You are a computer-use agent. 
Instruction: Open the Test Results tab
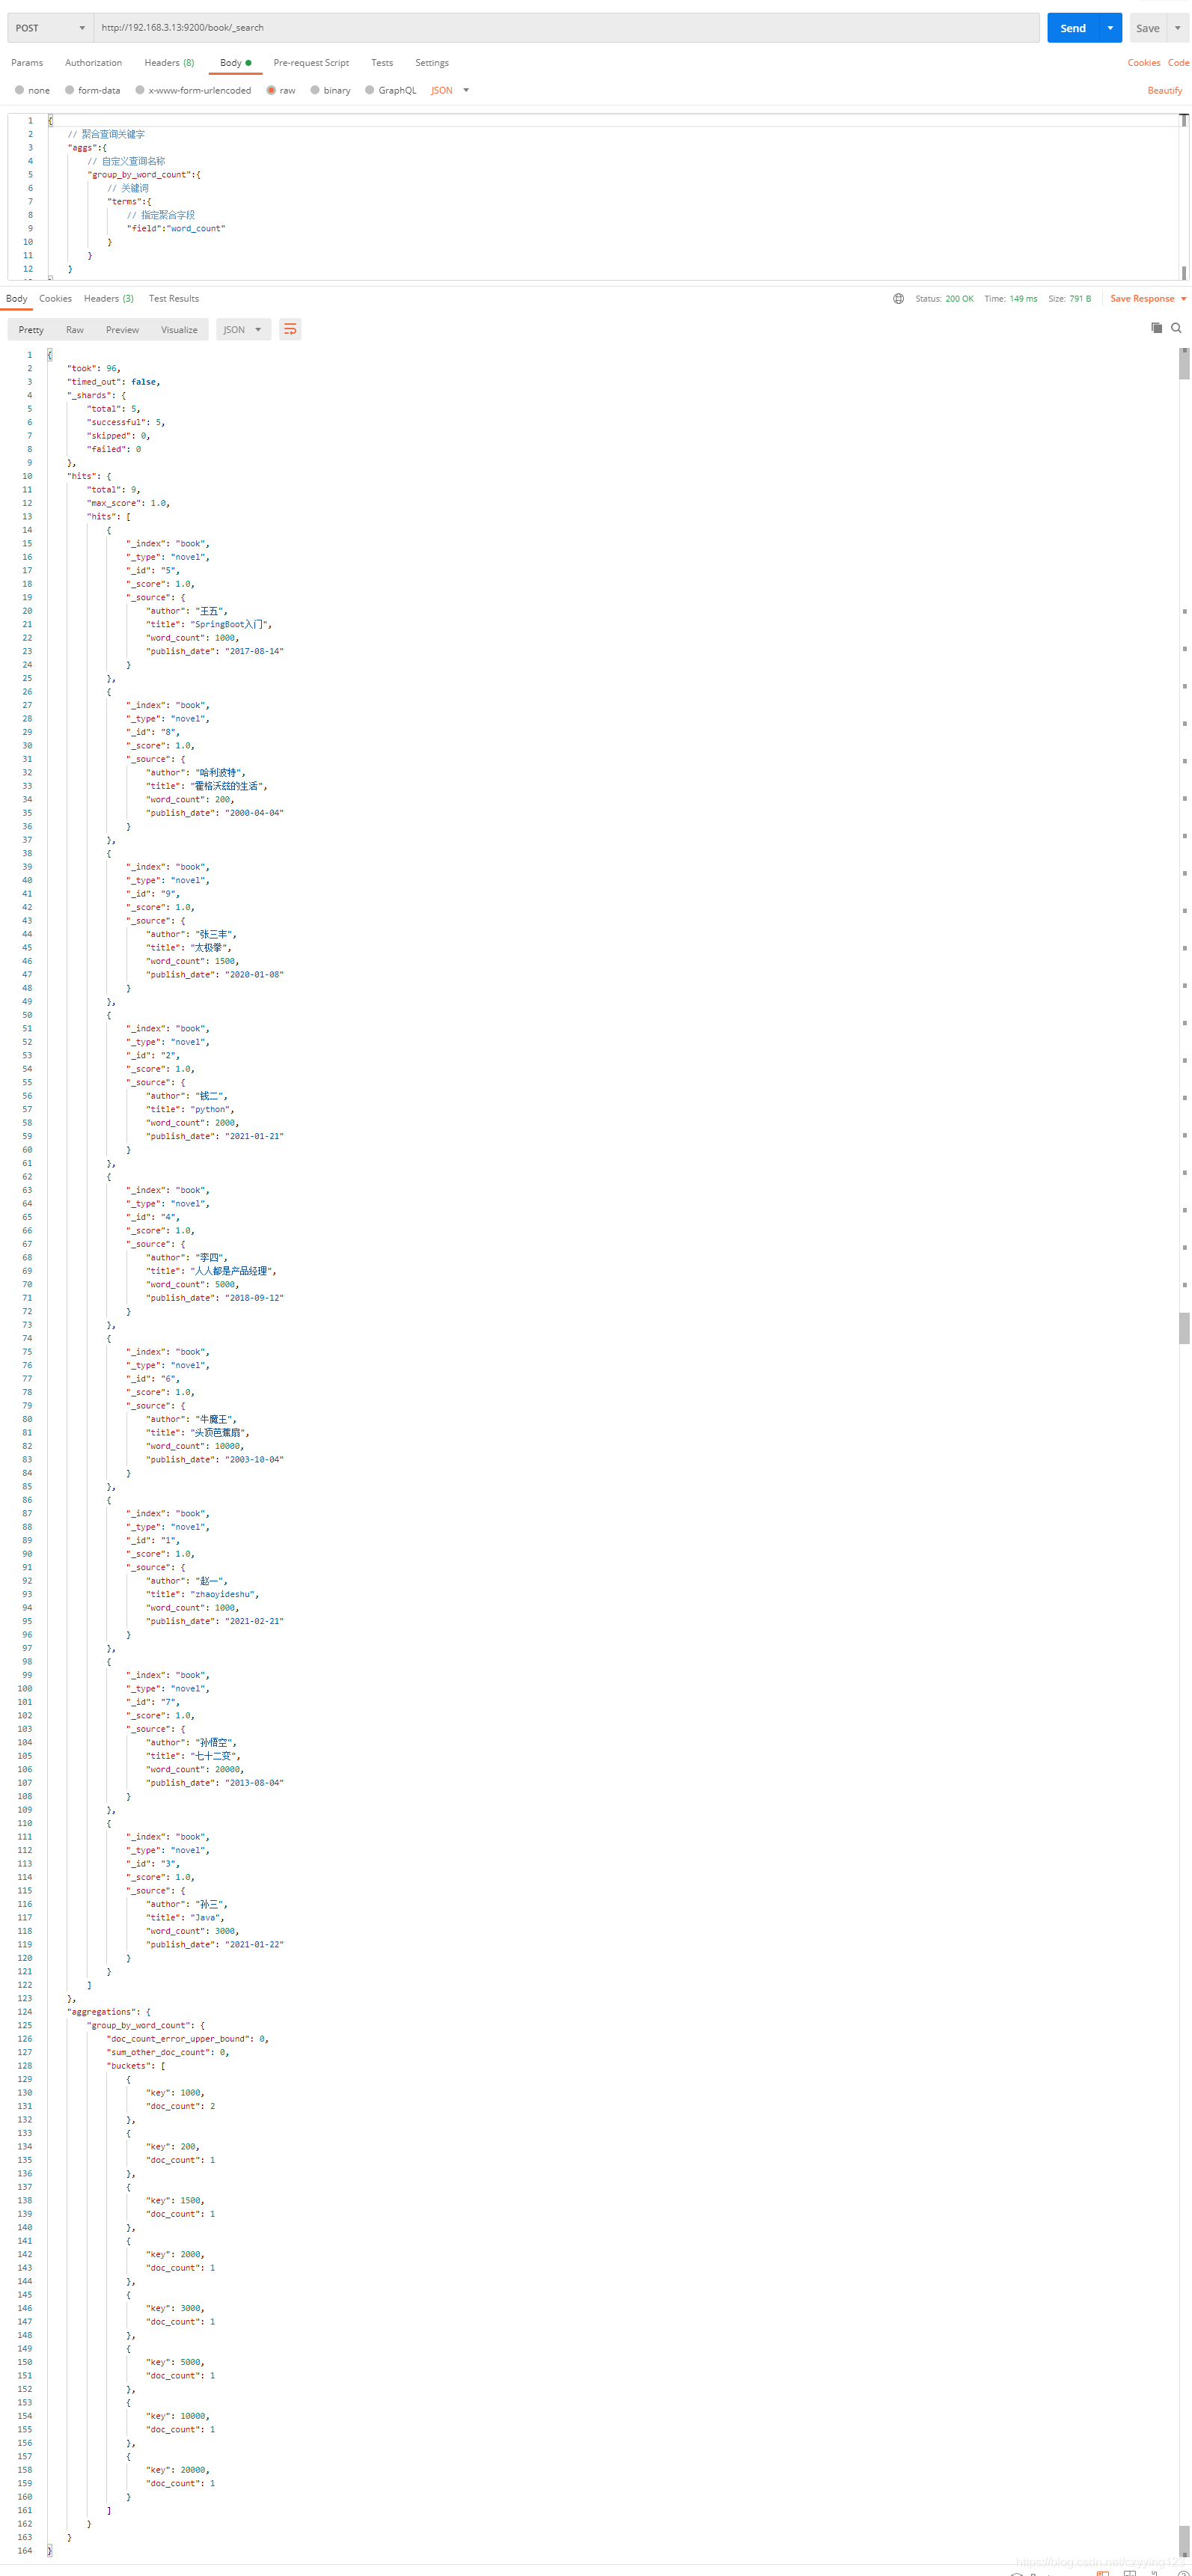(174, 298)
